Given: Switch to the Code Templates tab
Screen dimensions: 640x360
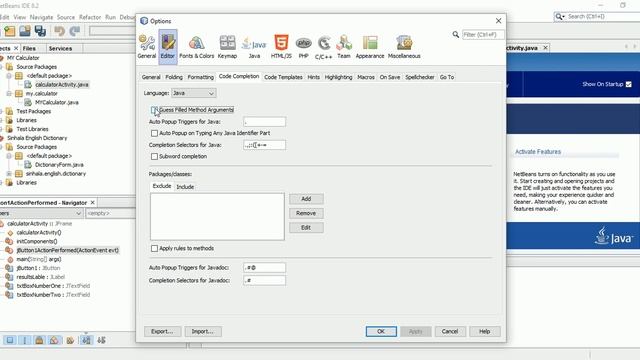Looking at the screenshot, I should point(283,77).
